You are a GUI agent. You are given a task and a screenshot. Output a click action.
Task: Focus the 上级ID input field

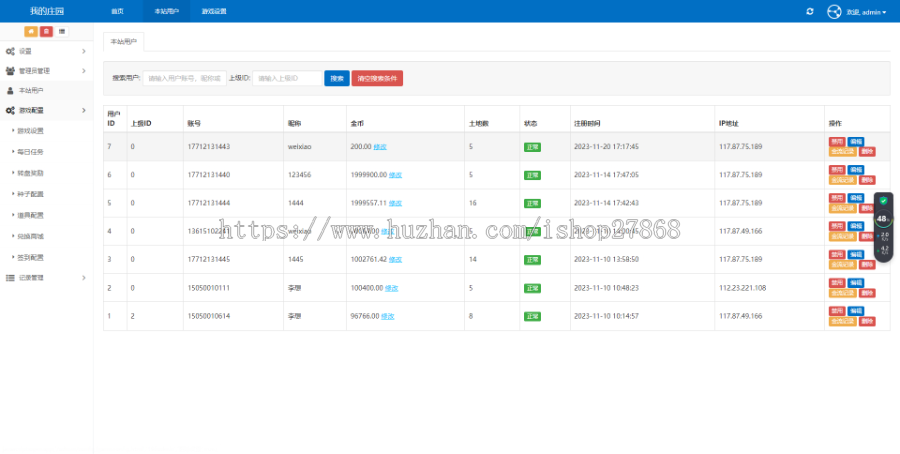(287, 79)
